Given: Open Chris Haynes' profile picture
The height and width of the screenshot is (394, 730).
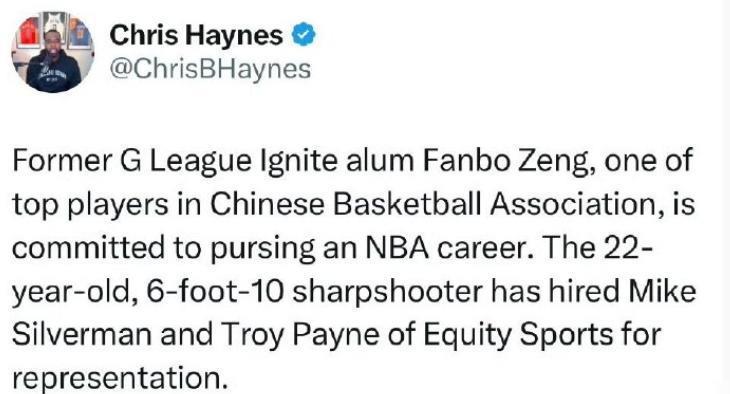Looking at the screenshot, I should coord(53,52).
